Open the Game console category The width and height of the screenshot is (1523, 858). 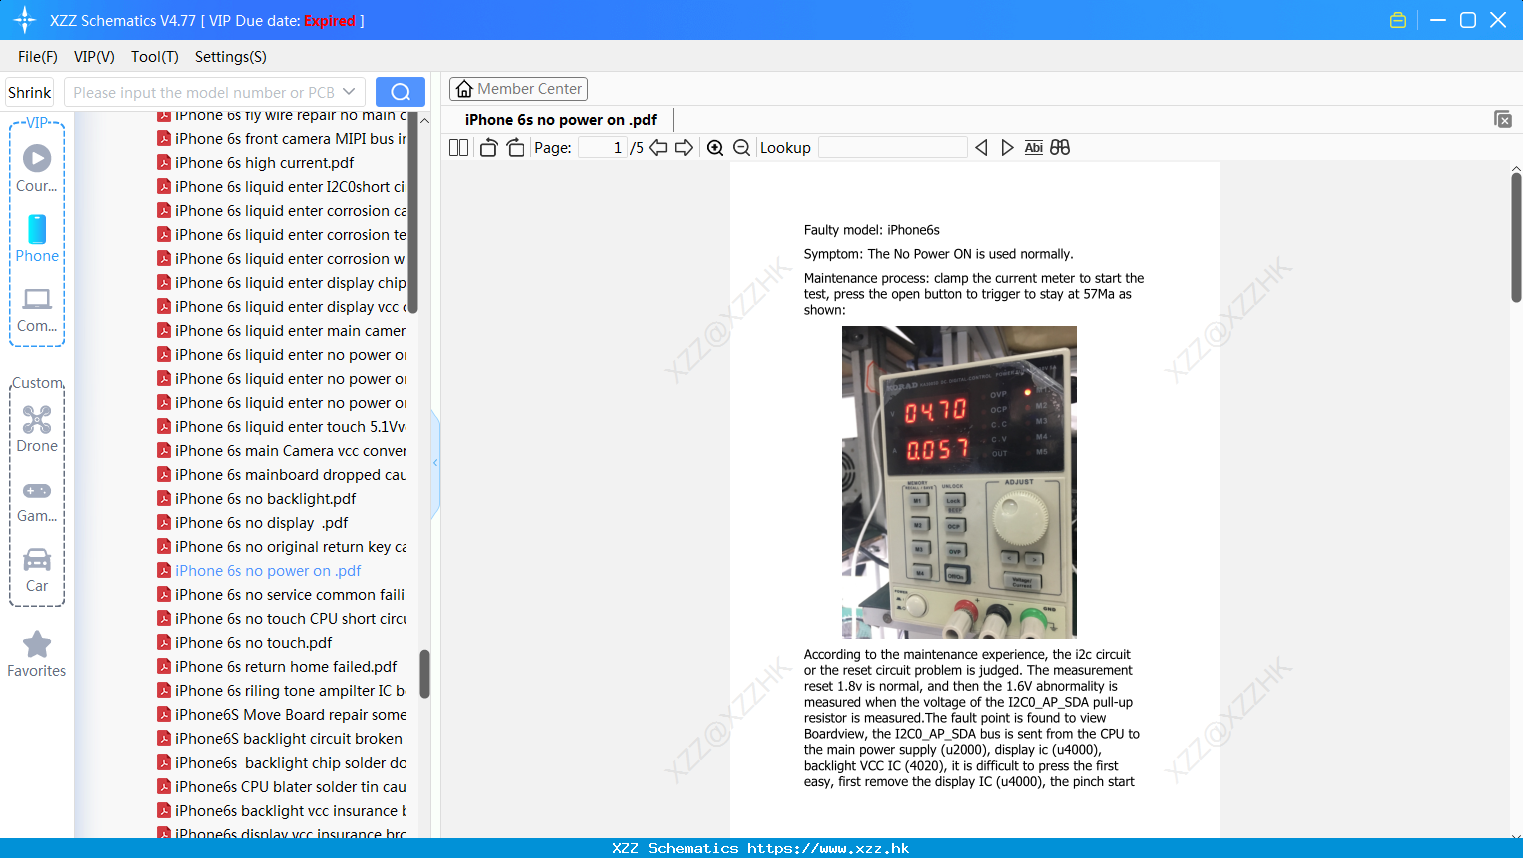pos(37,500)
